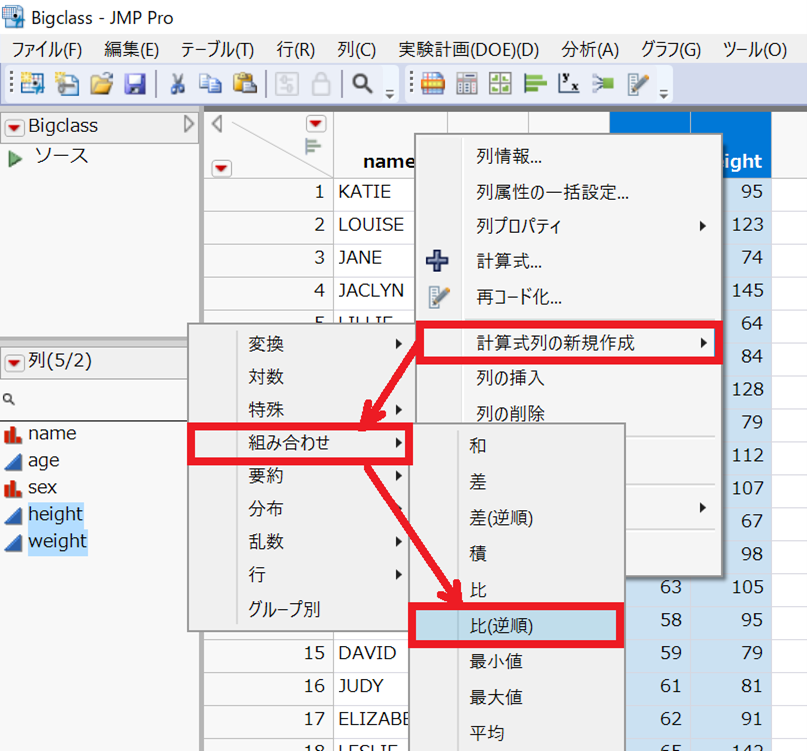The width and height of the screenshot is (807, 751).
Task: Open the ツール(O) menu
Action: [x=755, y=50]
